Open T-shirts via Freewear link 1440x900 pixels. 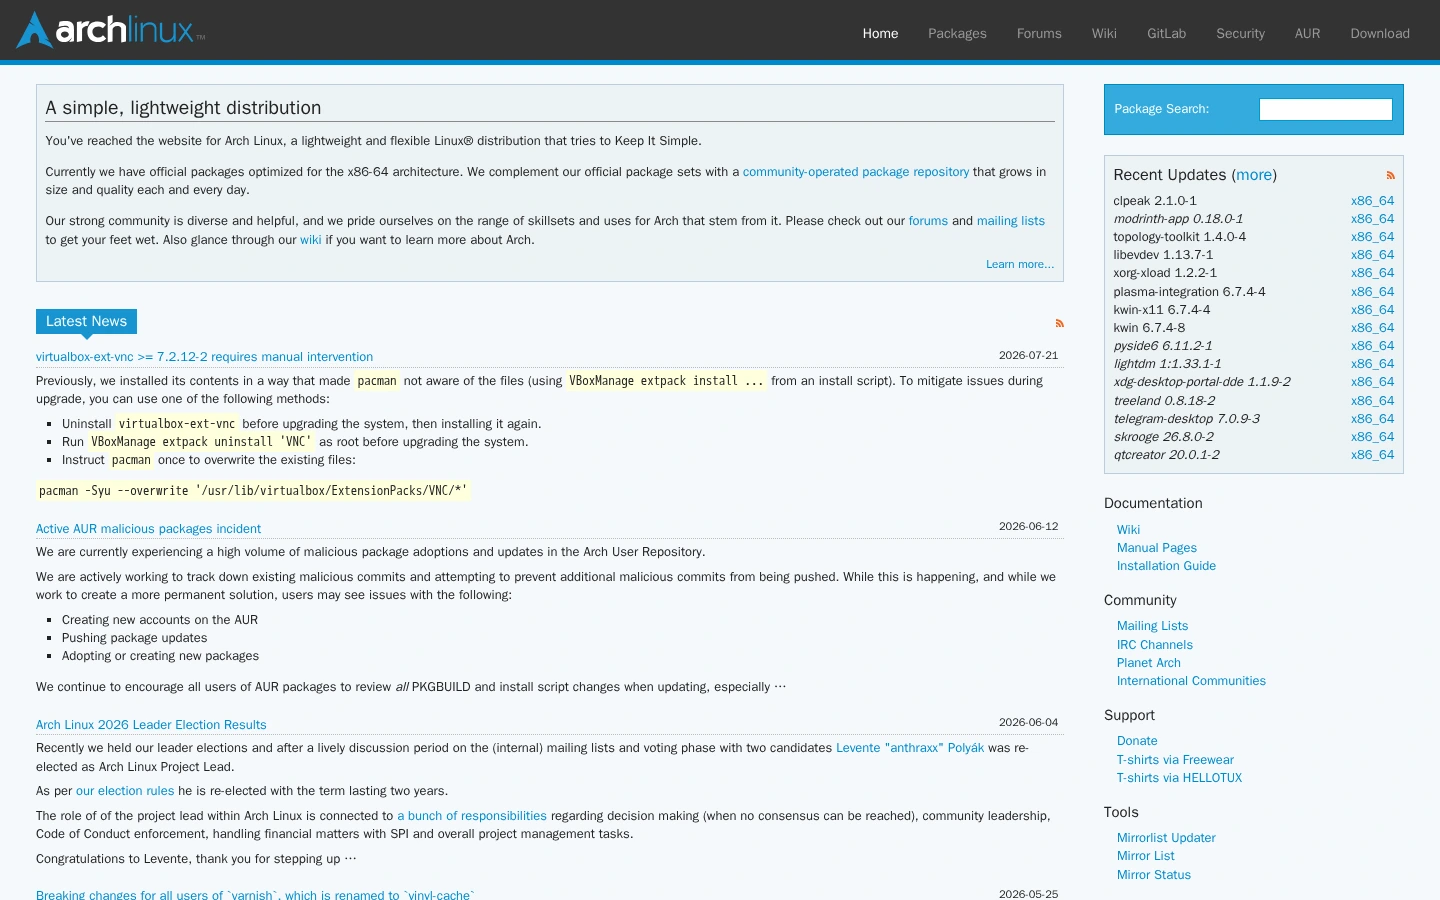1175,760
